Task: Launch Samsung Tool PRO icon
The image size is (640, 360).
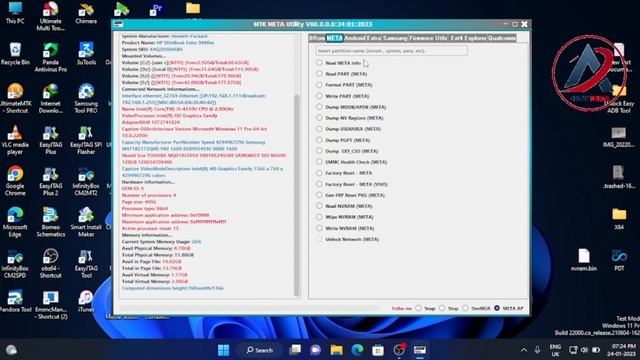Action: (86, 98)
